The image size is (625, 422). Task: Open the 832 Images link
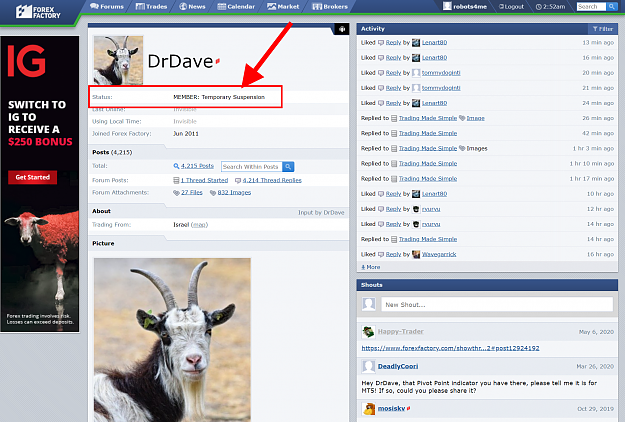click(x=234, y=192)
